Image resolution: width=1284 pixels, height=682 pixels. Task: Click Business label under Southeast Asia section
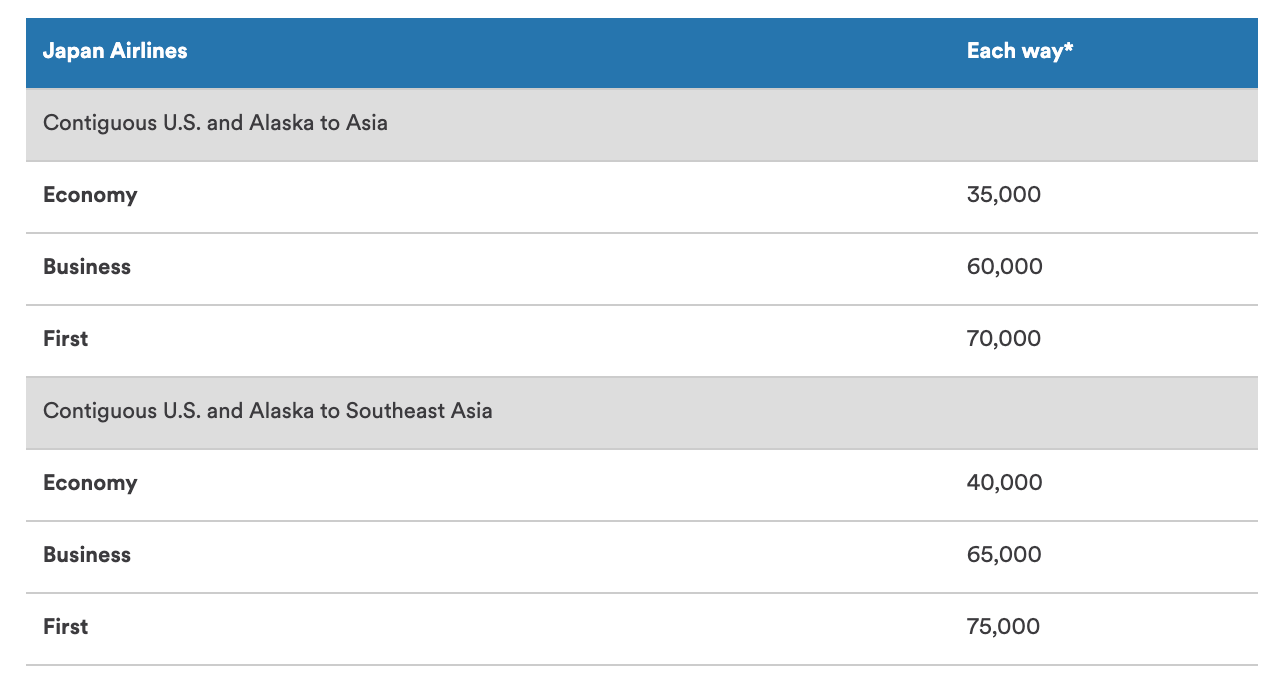[x=87, y=555]
